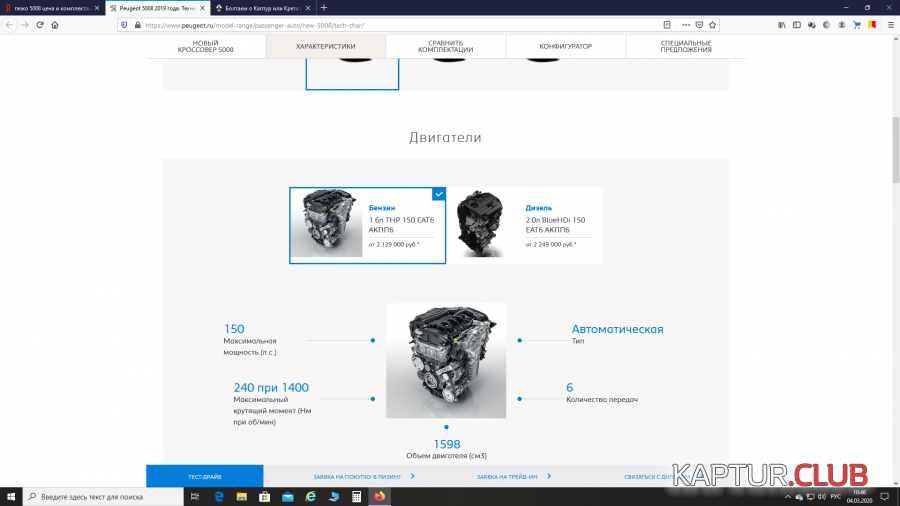Open page actions three-dot menu

pyautogui.click(x=686, y=25)
